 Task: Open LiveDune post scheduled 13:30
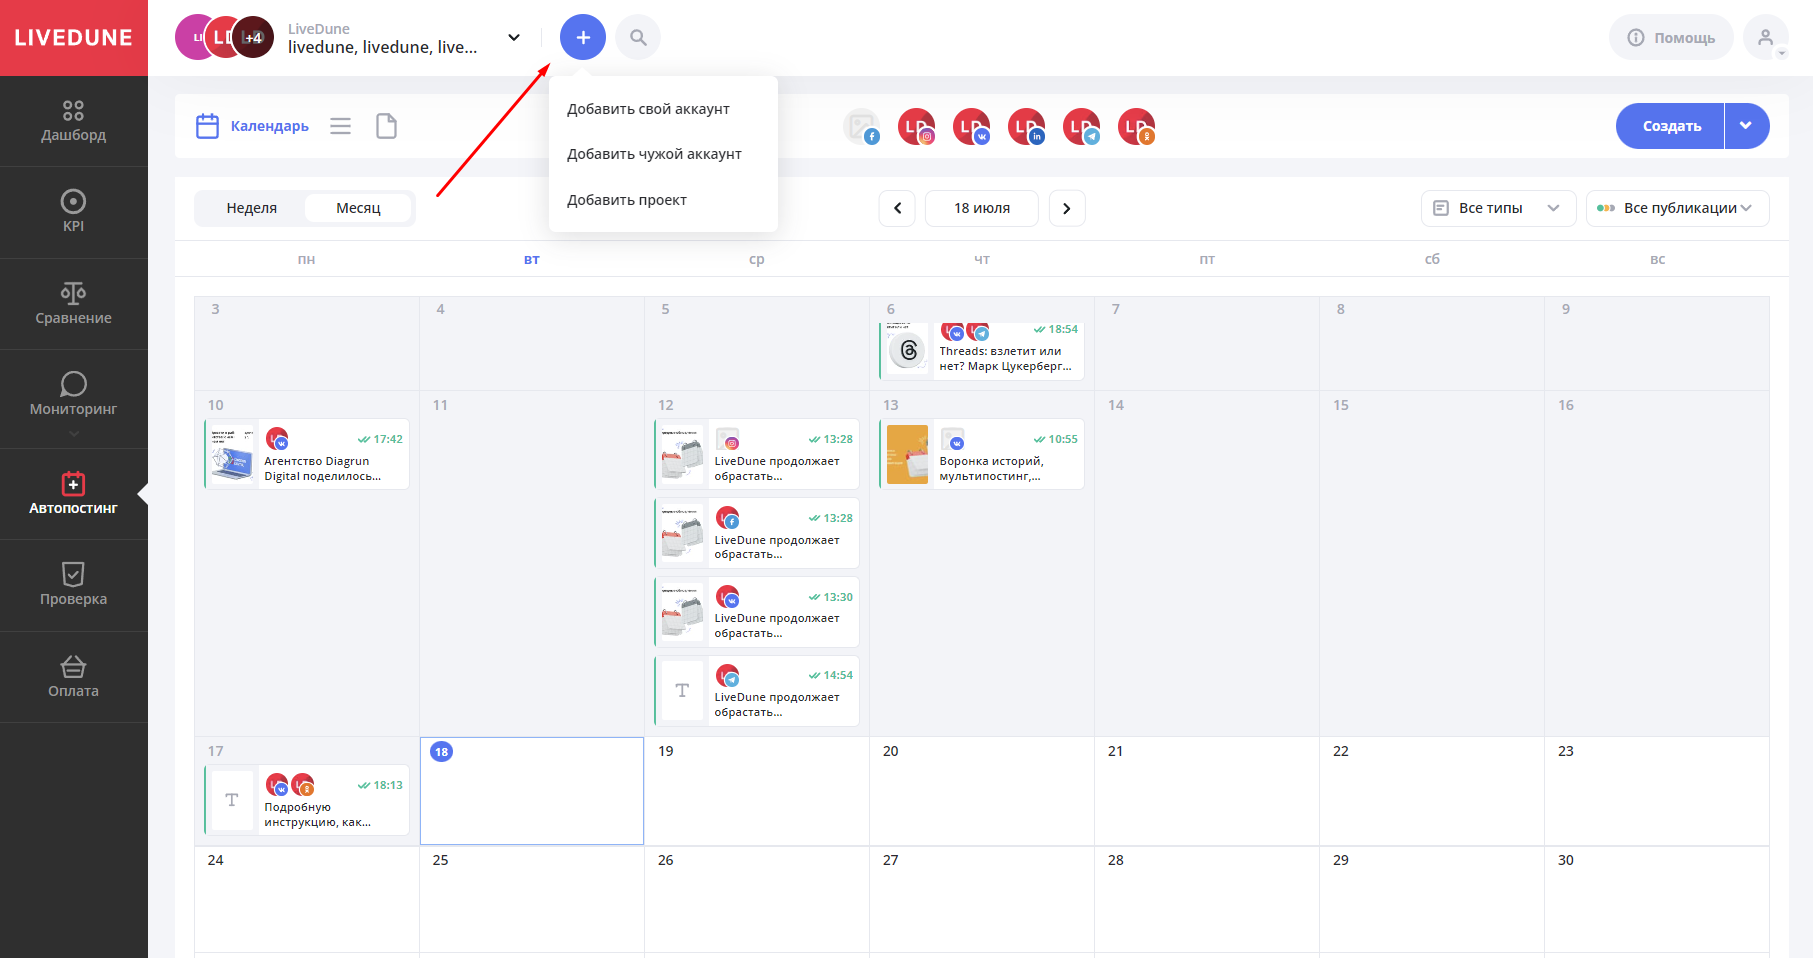(757, 612)
